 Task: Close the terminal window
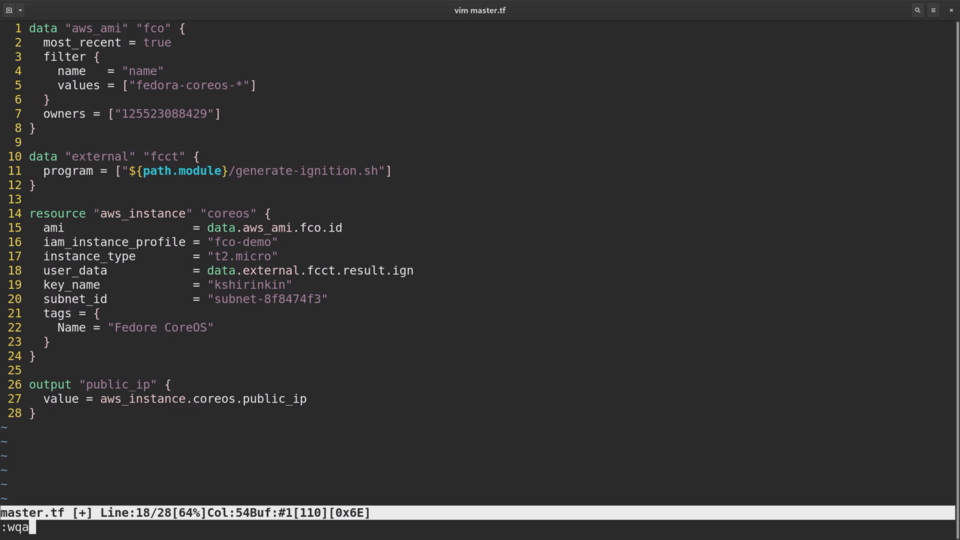[x=951, y=10]
